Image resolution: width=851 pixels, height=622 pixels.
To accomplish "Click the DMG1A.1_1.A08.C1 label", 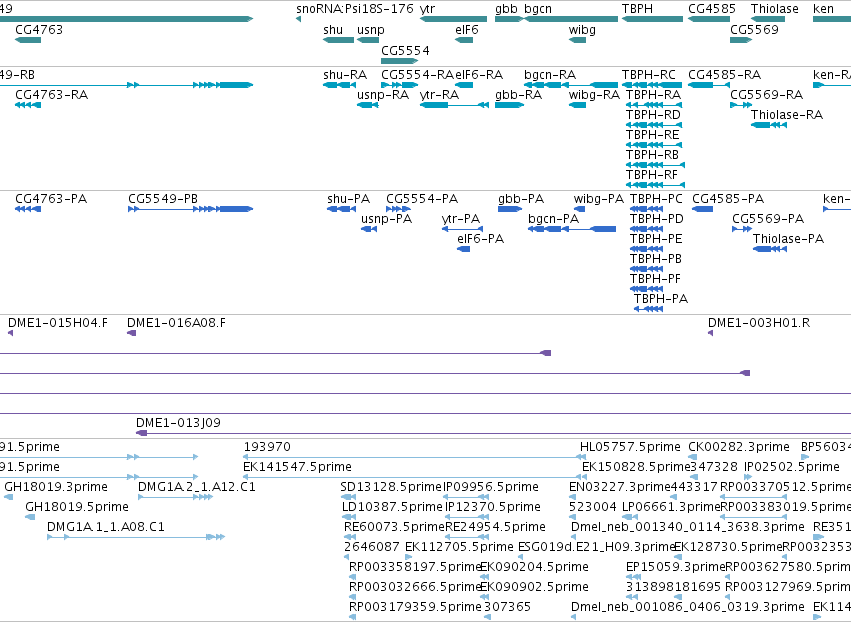I will click(x=106, y=527).
